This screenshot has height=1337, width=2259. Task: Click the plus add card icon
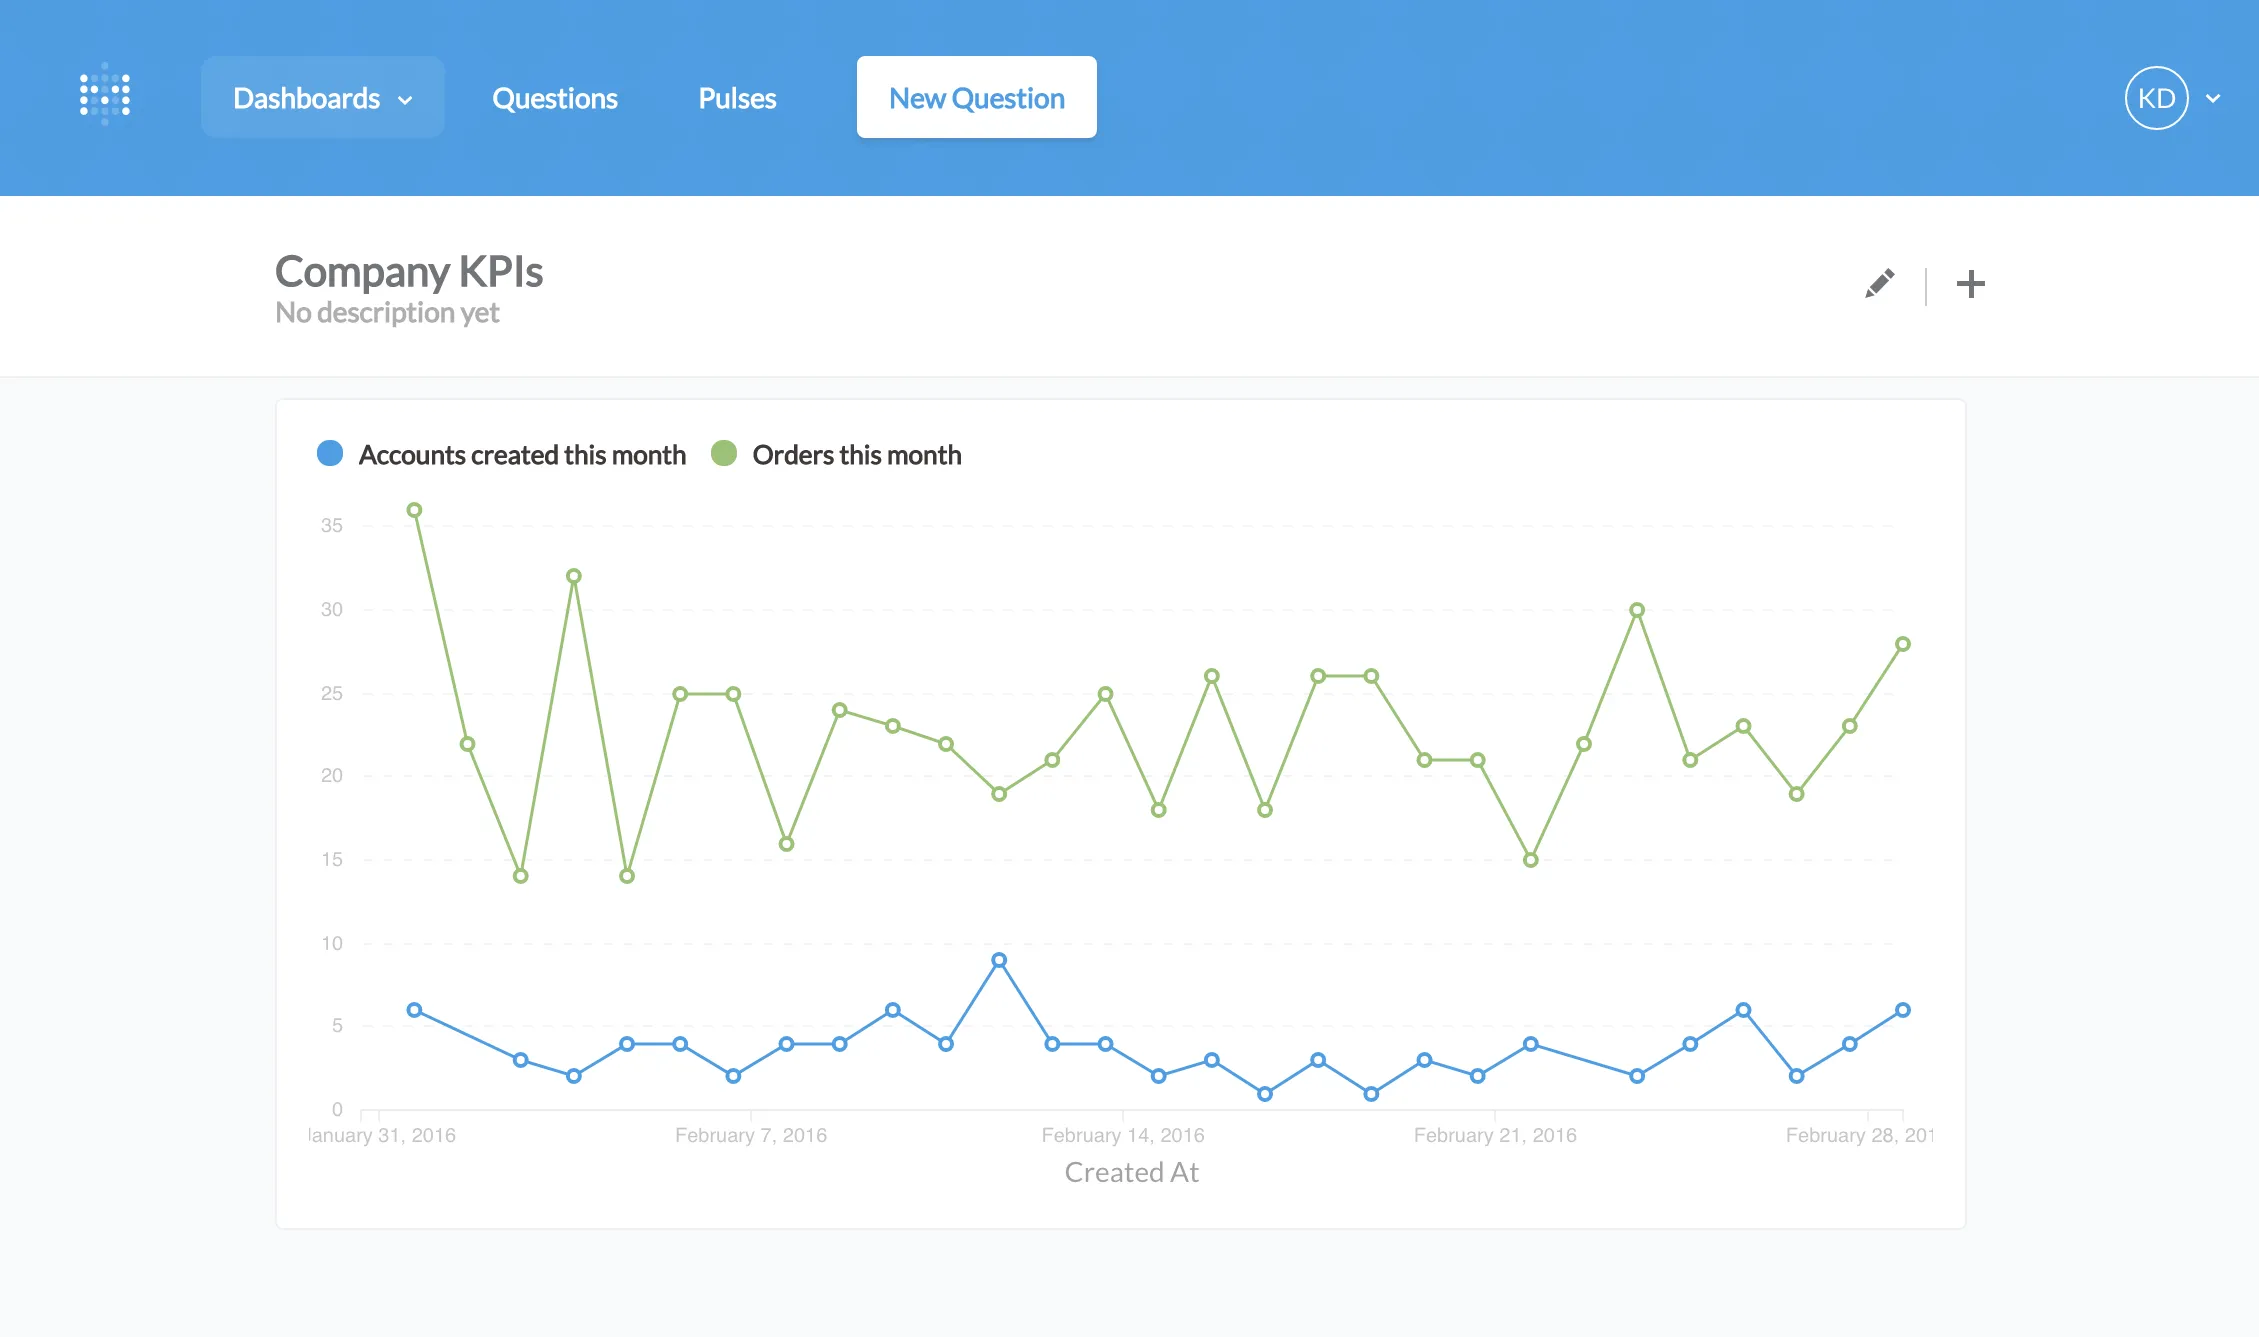[1970, 284]
